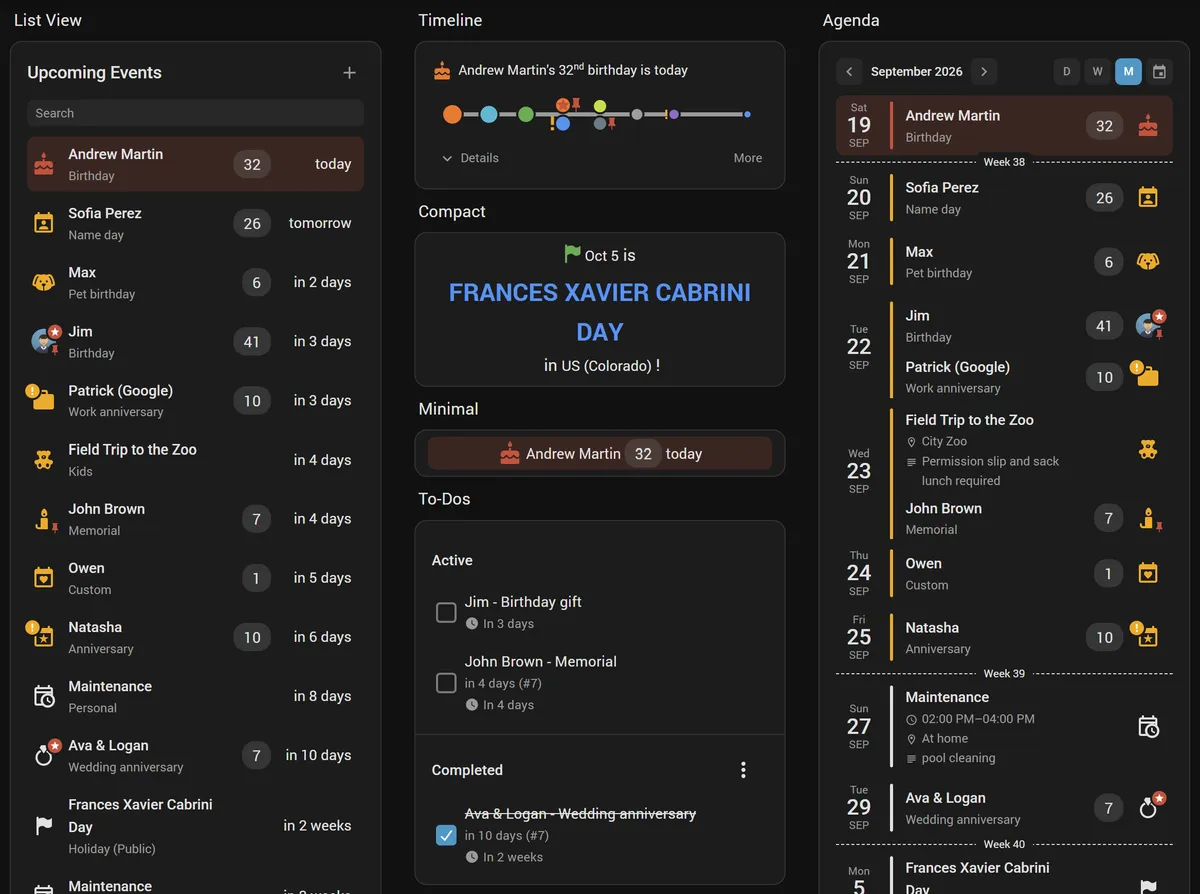The image size is (1200, 894).
Task: Click heart calendar icon for Owen in list
Action: click(x=43, y=578)
